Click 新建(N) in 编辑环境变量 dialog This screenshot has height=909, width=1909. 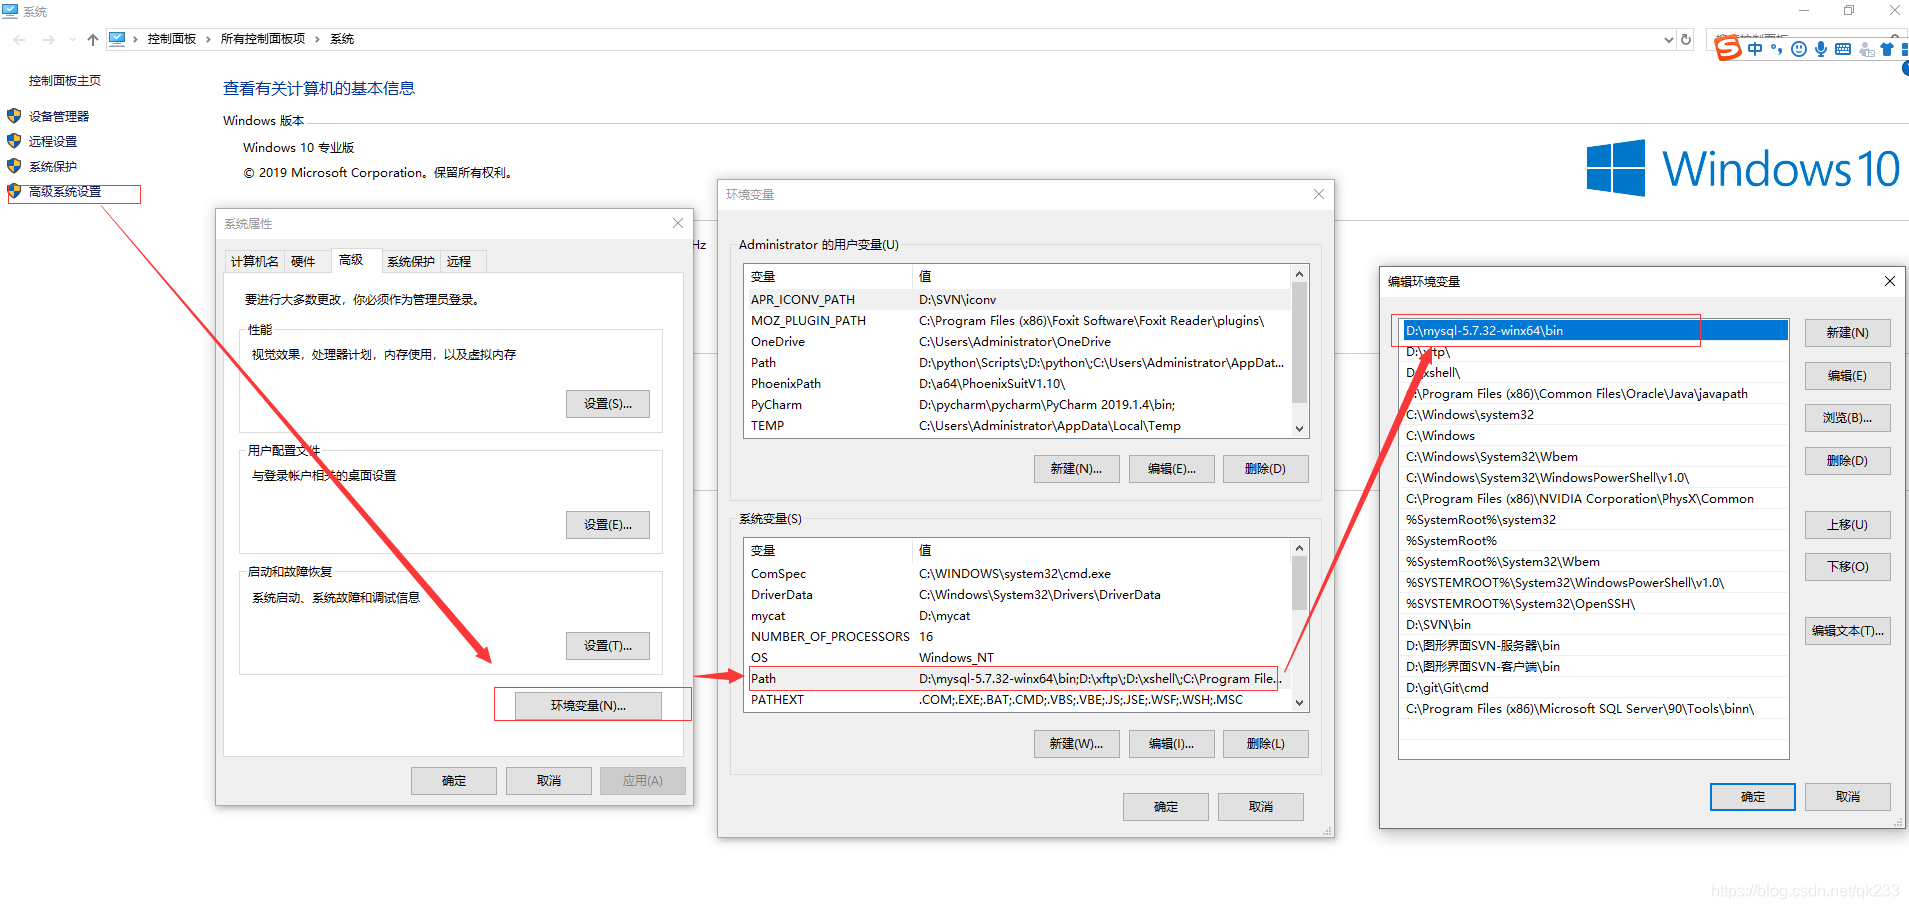(1847, 333)
